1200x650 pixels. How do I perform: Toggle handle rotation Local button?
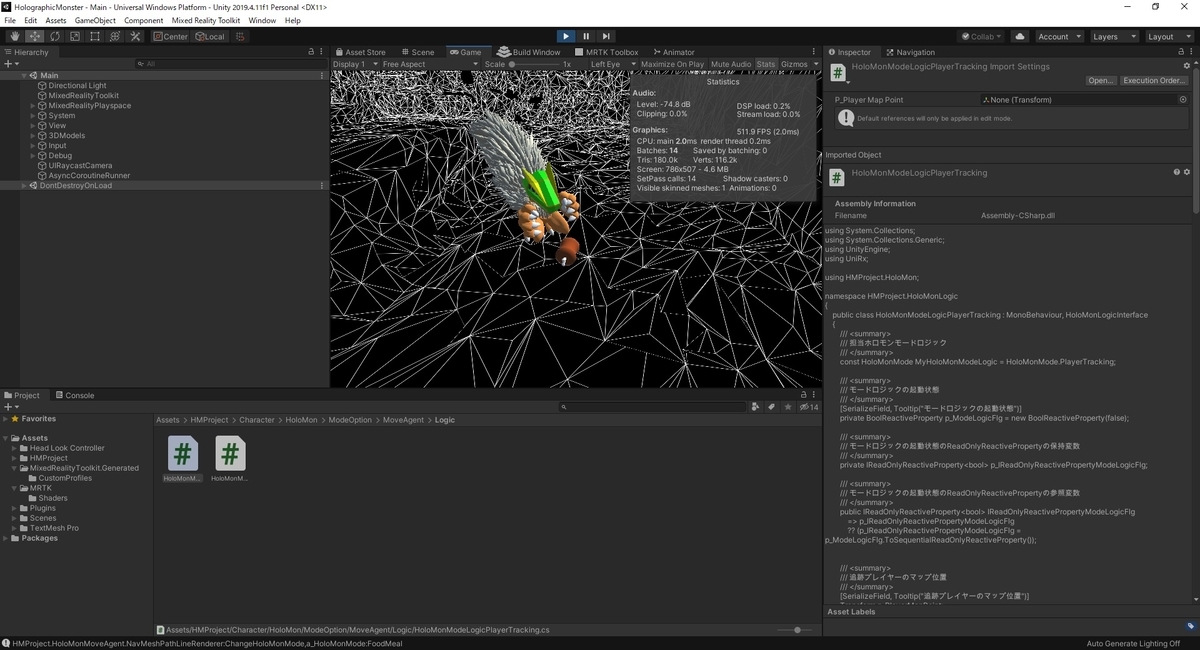210,36
